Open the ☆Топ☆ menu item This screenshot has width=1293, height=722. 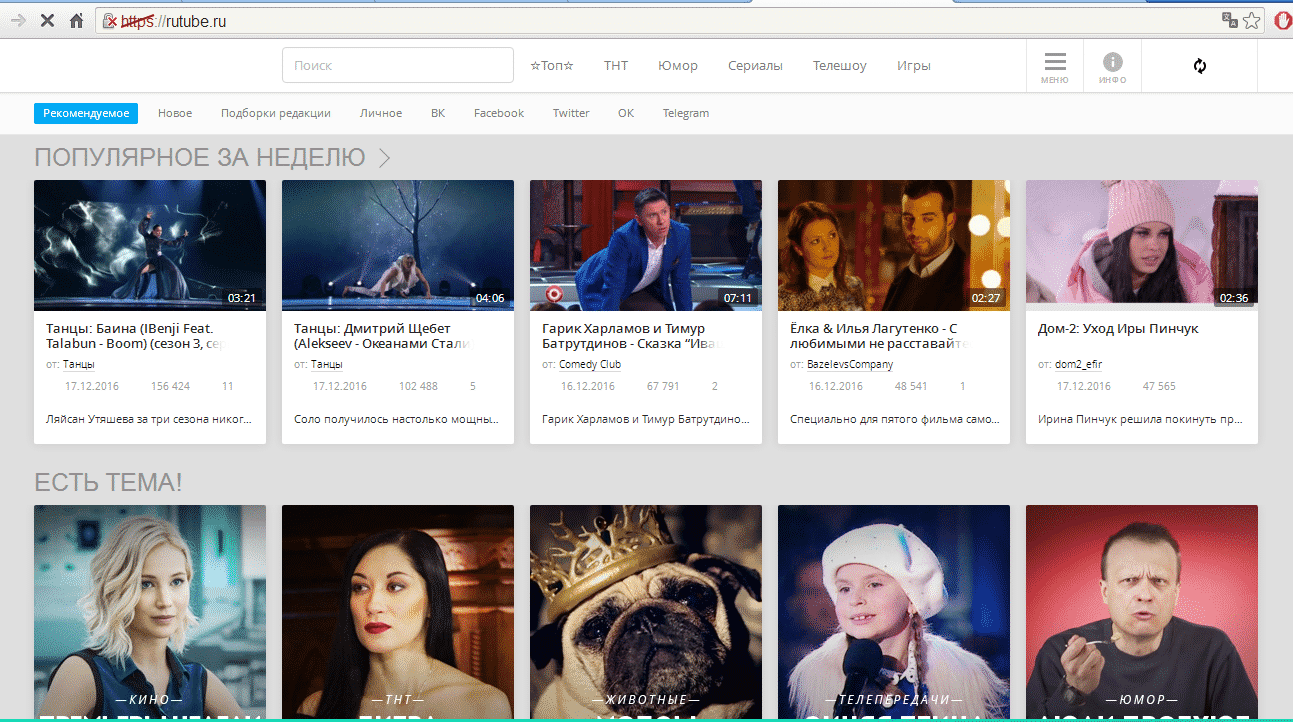coord(552,66)
